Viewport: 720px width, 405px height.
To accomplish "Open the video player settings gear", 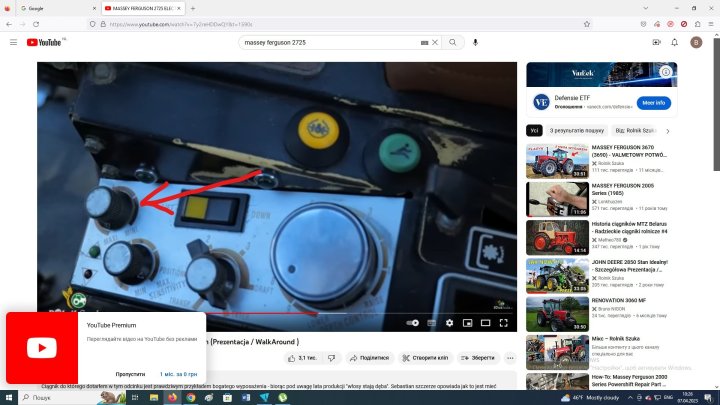I will [449, 323].
